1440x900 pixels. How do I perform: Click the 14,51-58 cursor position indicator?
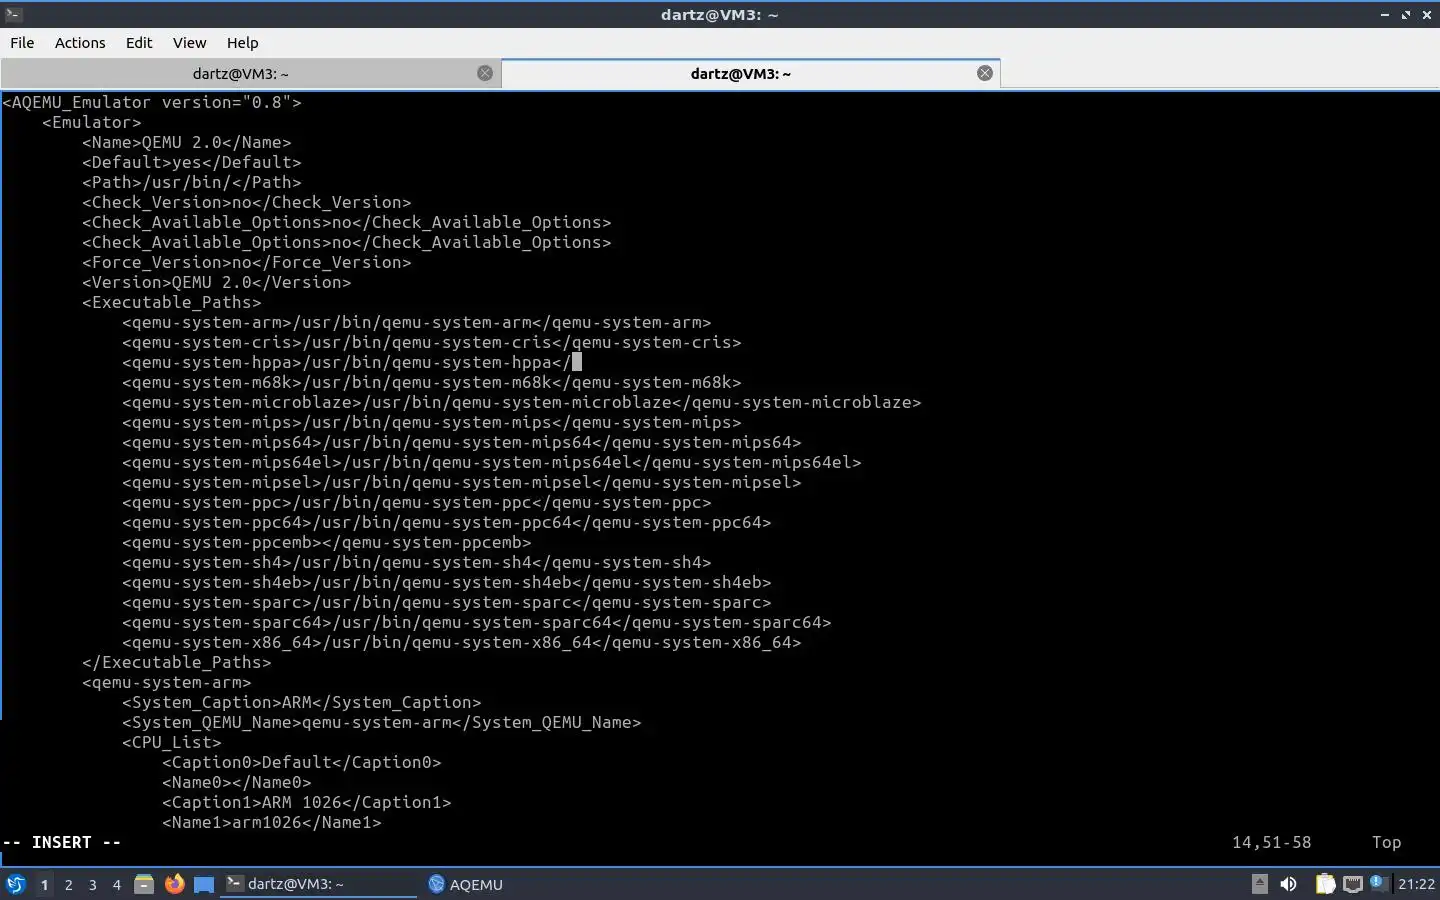[1272, 842]
